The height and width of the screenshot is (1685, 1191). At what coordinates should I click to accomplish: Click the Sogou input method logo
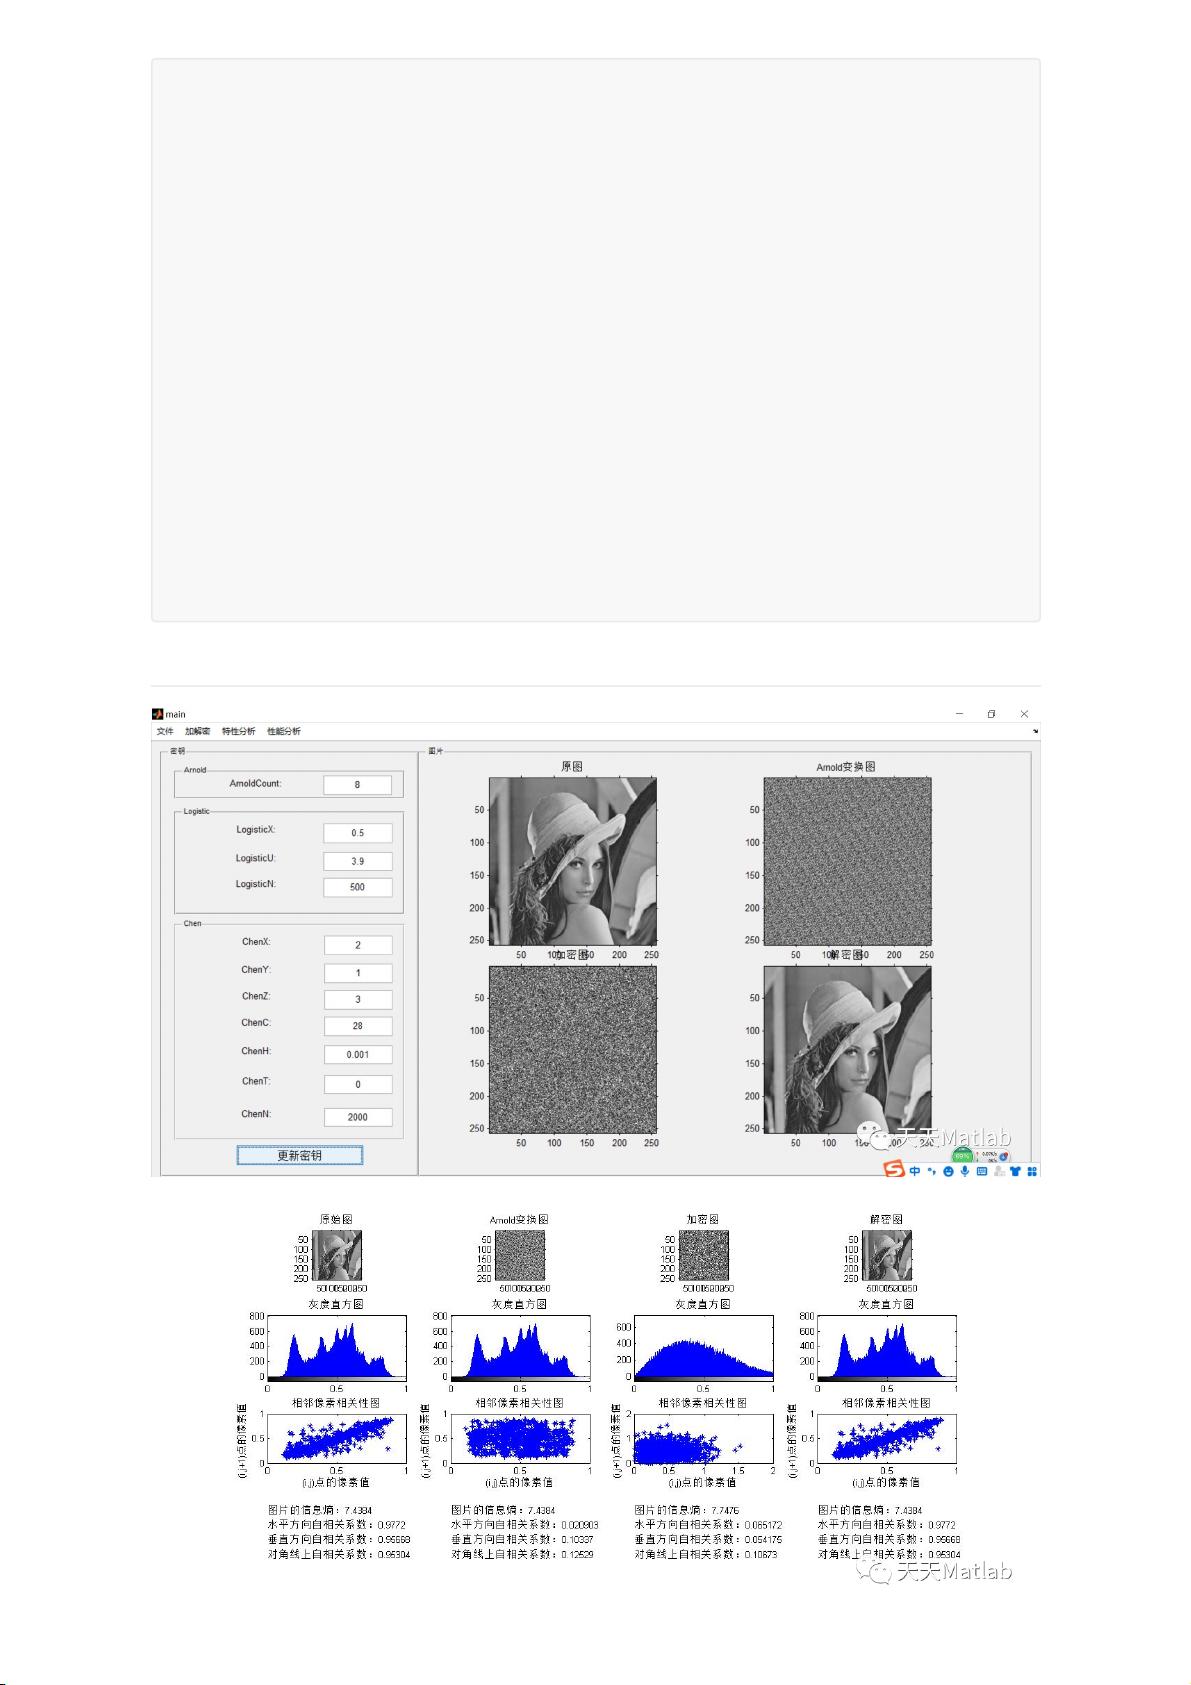click(x=893, y=1170)
